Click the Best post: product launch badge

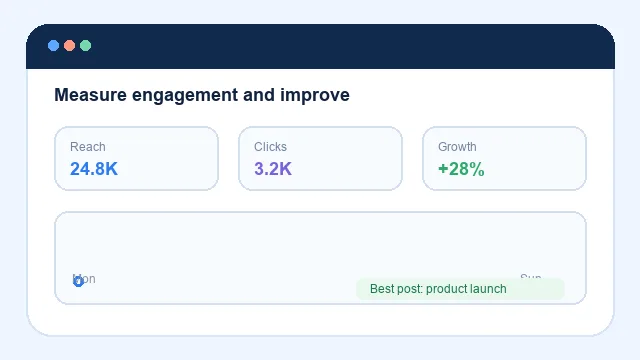[x=460, y=289]
